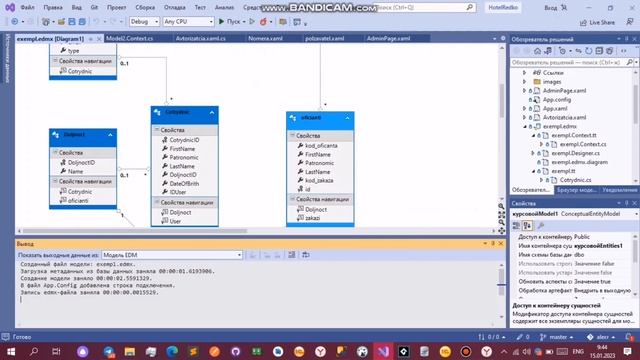The width and height of the screenshot is (640, 360).
Task: Collapse the Cotrydnic entity chevron
Action: 212,112
